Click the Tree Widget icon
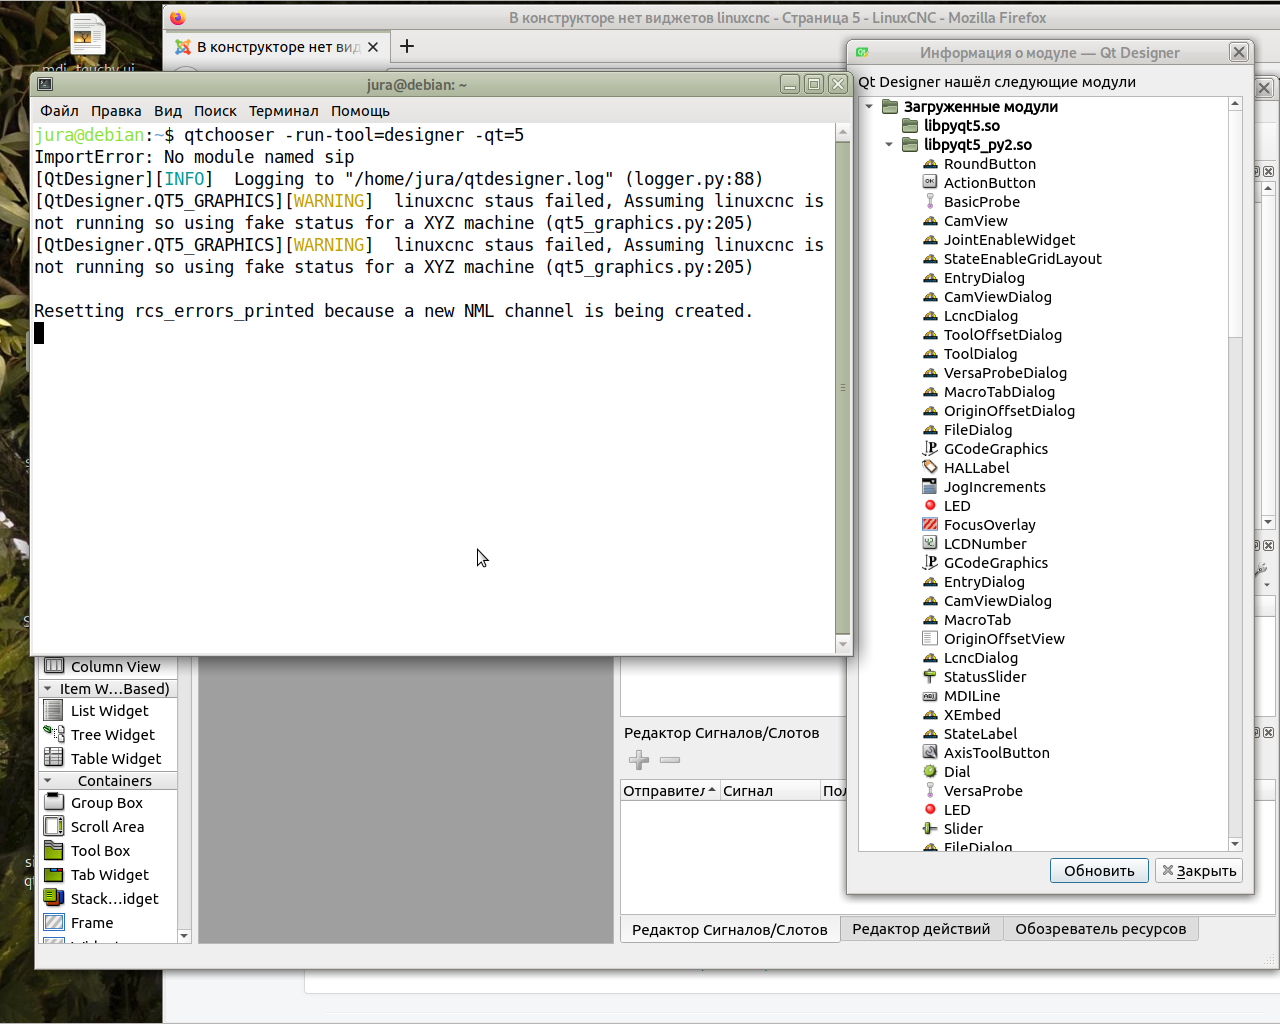This screenshot has width=1280, height=1024. [x=54, y=735]
